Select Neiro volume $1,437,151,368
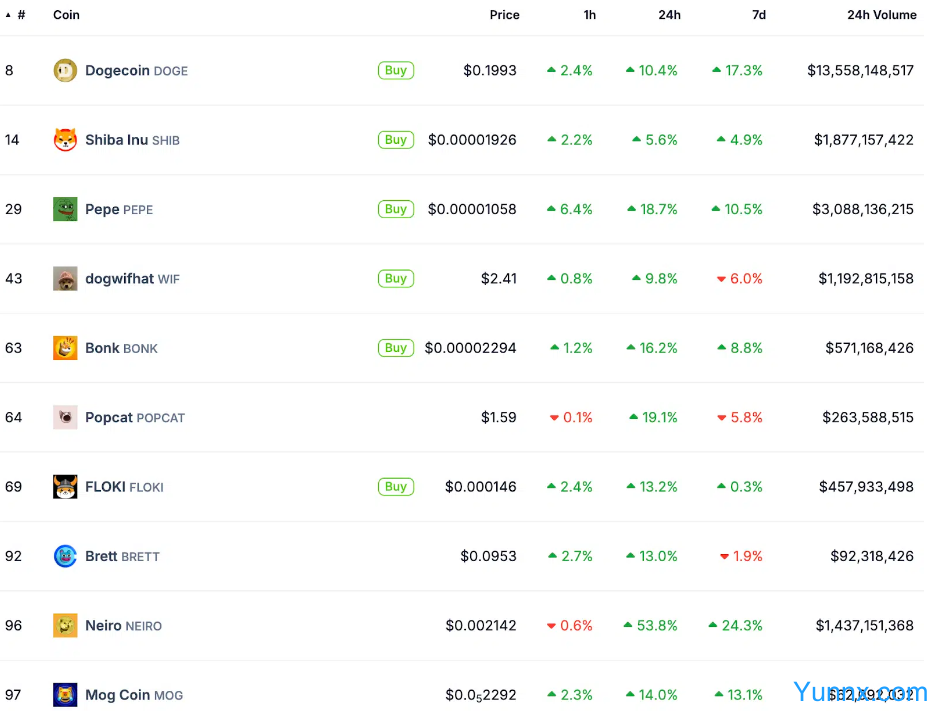937x711 pixels. coord(865,625)
